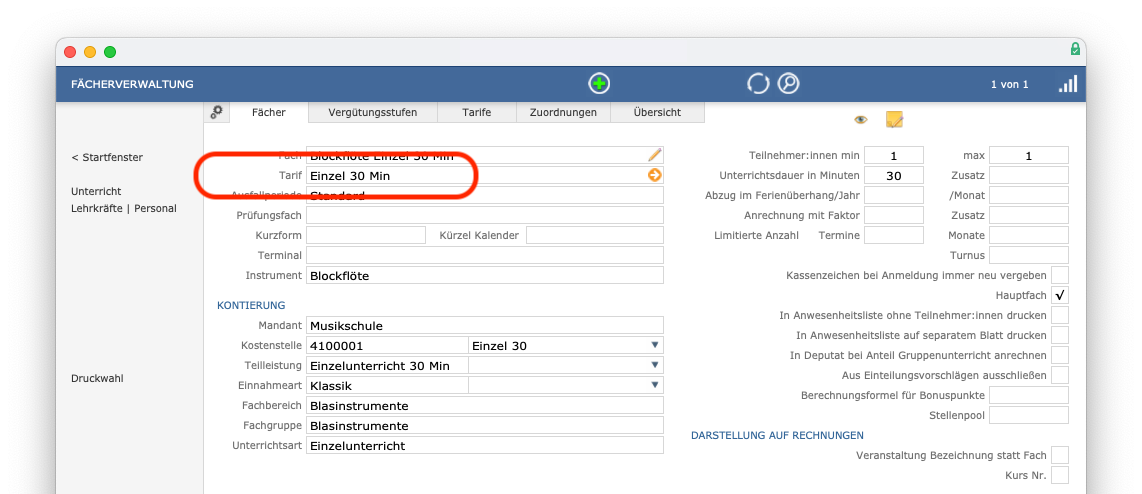This screenshot has width=1142, height=494.
Task: Click the KONTIERUNG section heading
Action: coord(251,305)
